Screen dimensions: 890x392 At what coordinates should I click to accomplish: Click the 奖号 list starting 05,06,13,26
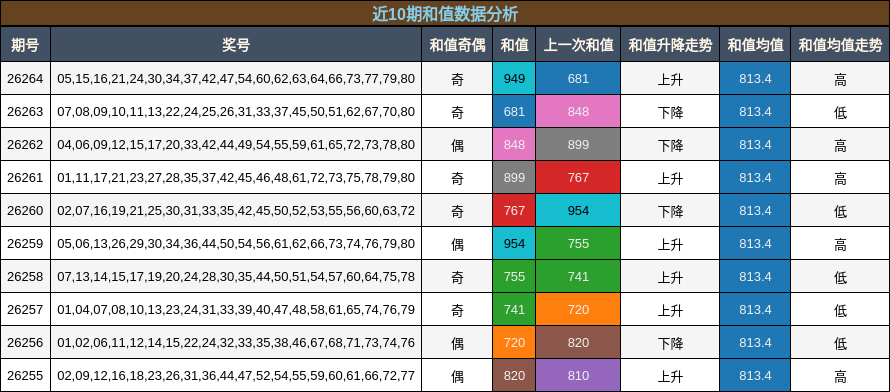coord(236,243)
